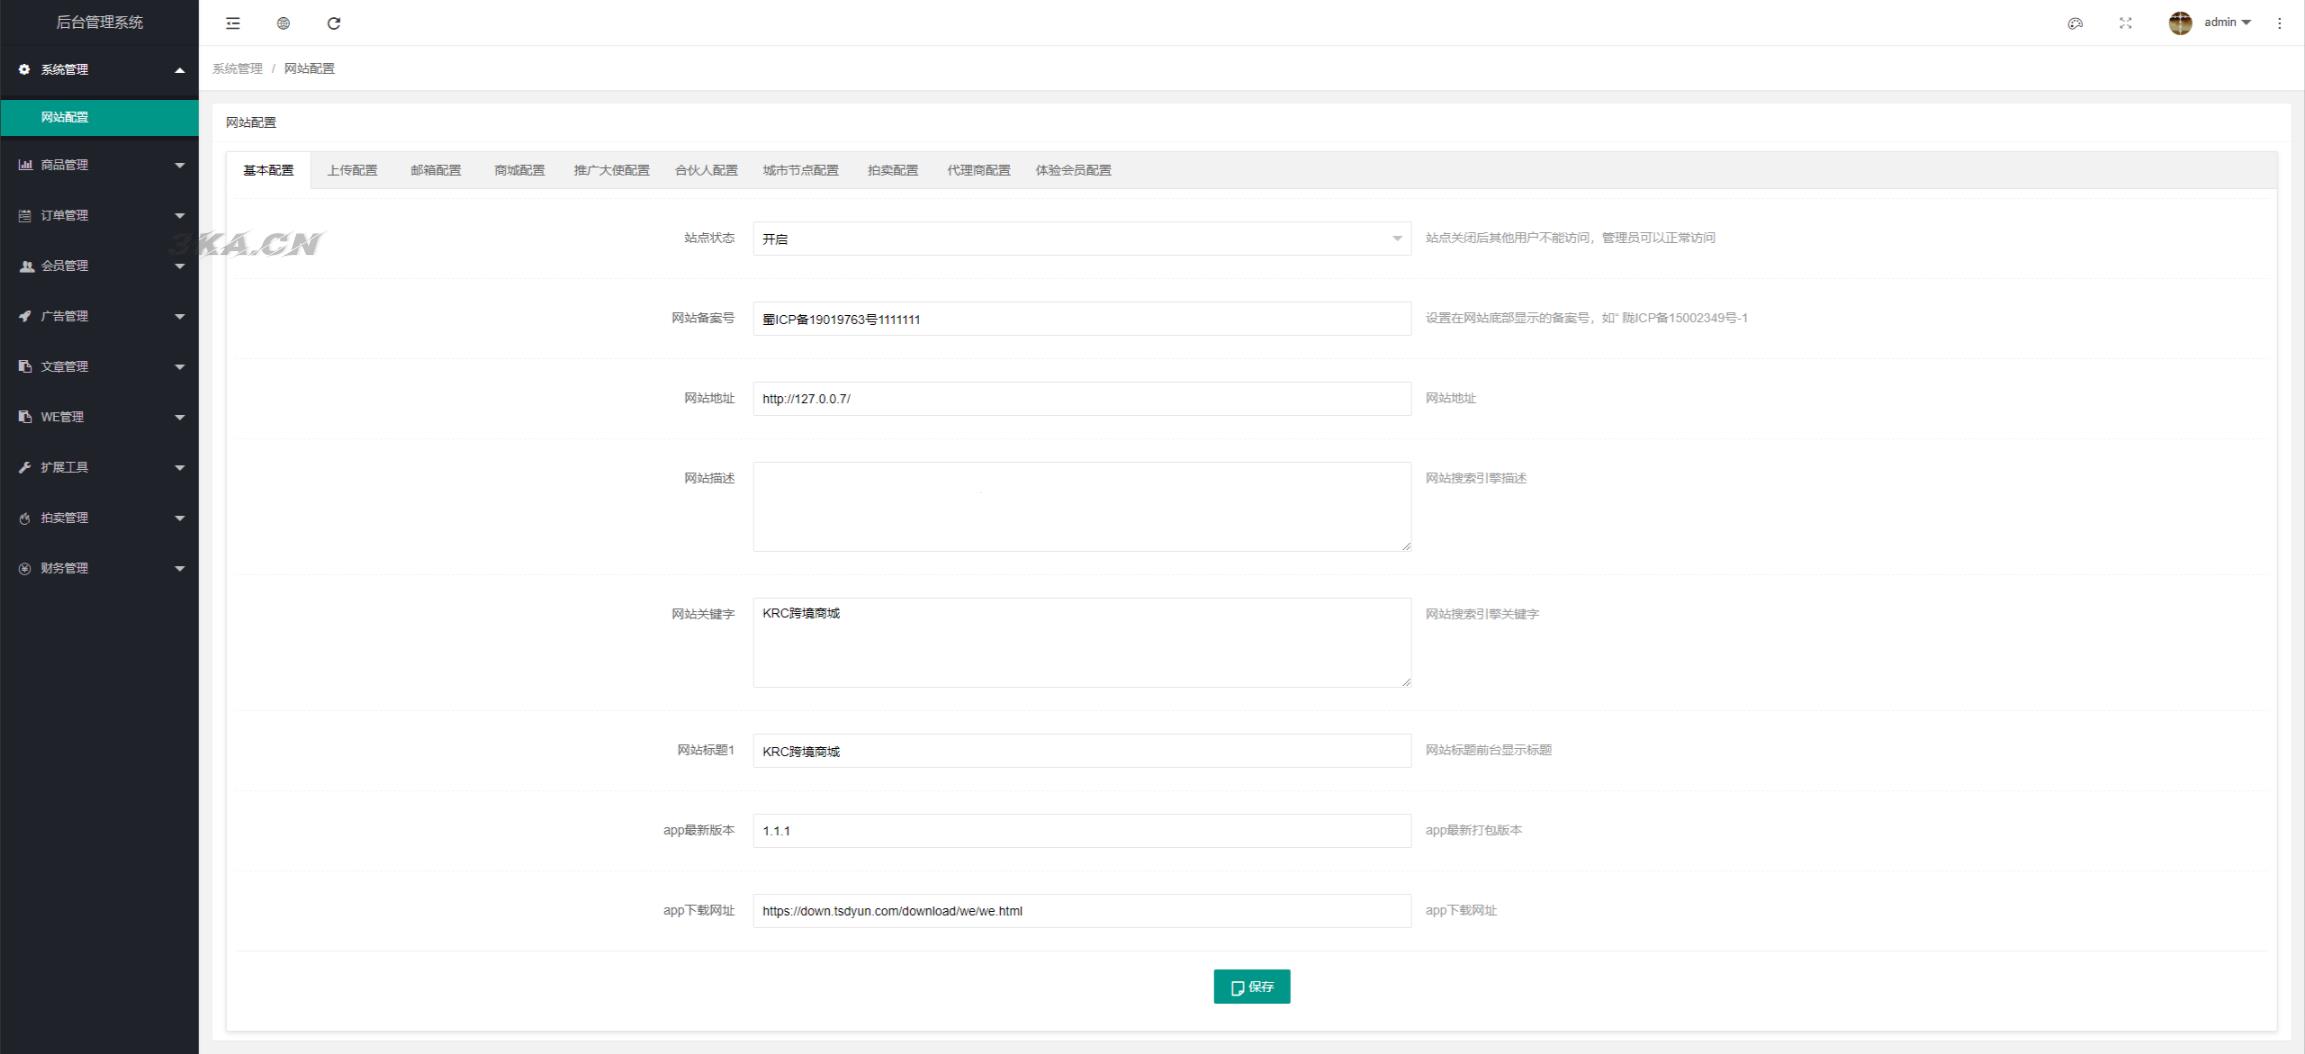Click the refresh page icon
Screen dimensions: 2305x1054
click(334, 23)
